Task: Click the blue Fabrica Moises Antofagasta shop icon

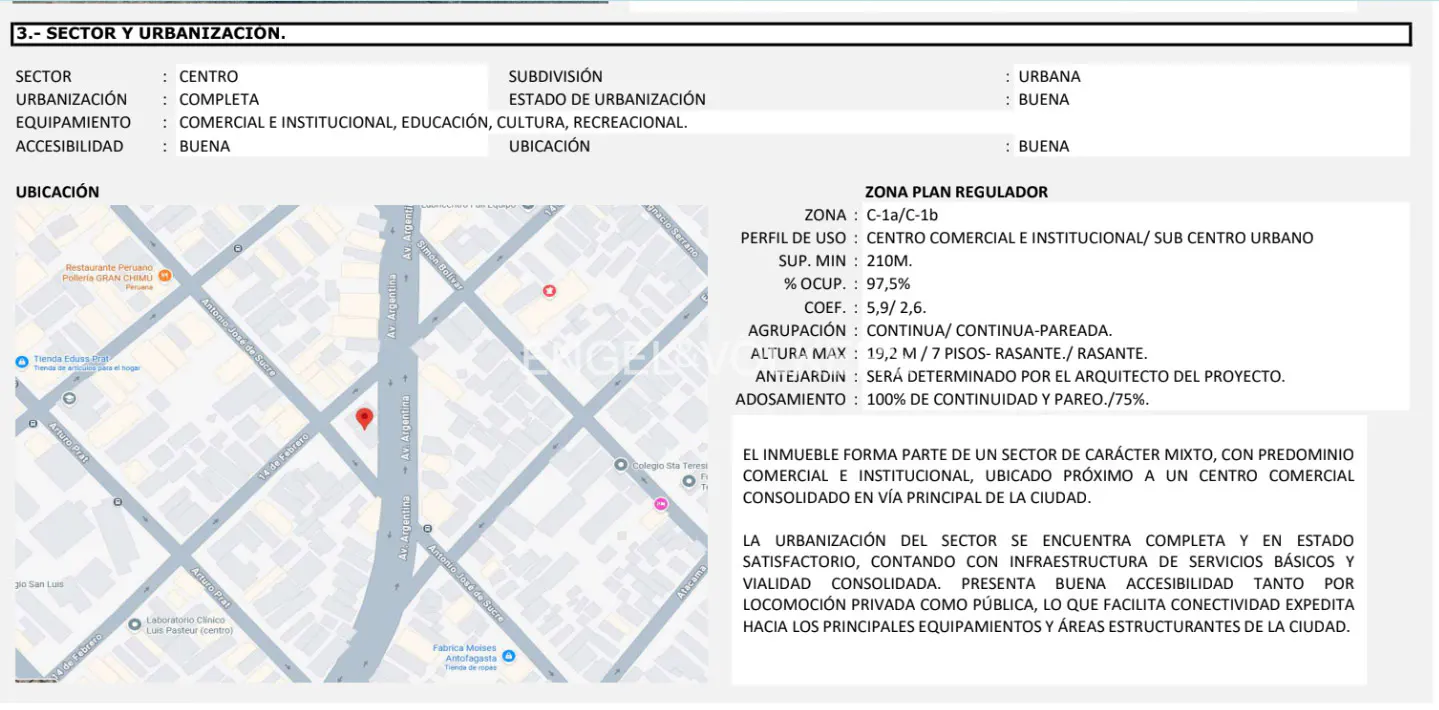Action: tap(509, 656)
